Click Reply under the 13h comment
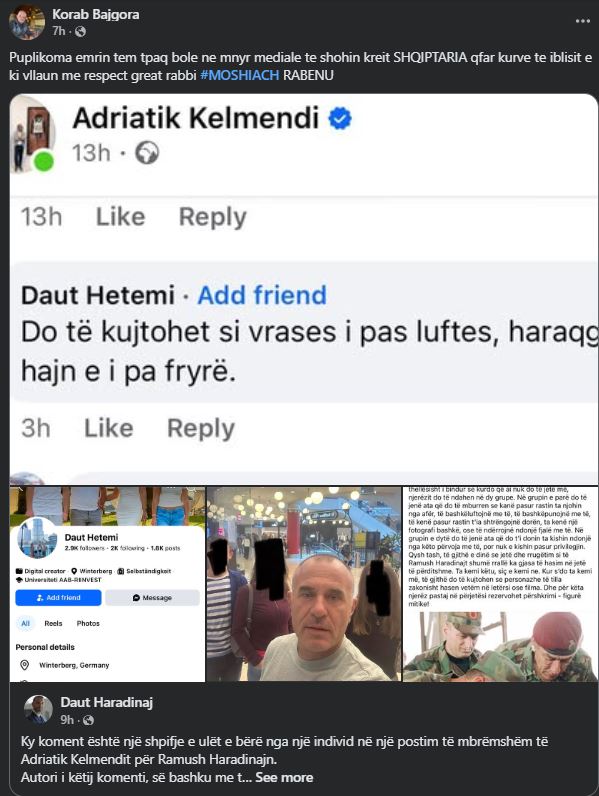The image size is (599, 796). (213, 217)
